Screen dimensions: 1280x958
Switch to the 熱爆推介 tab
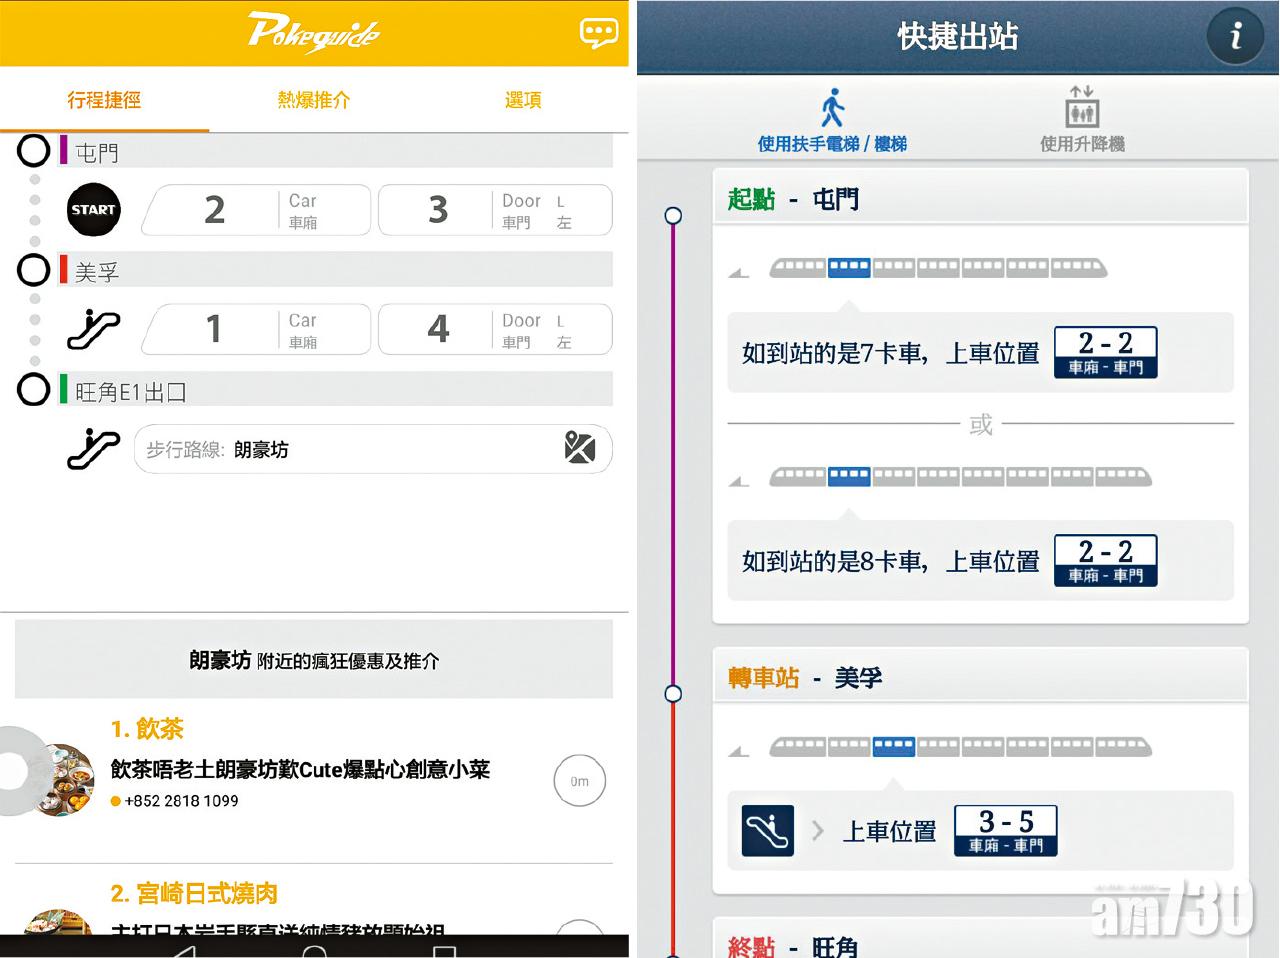[x=312, y=100]
